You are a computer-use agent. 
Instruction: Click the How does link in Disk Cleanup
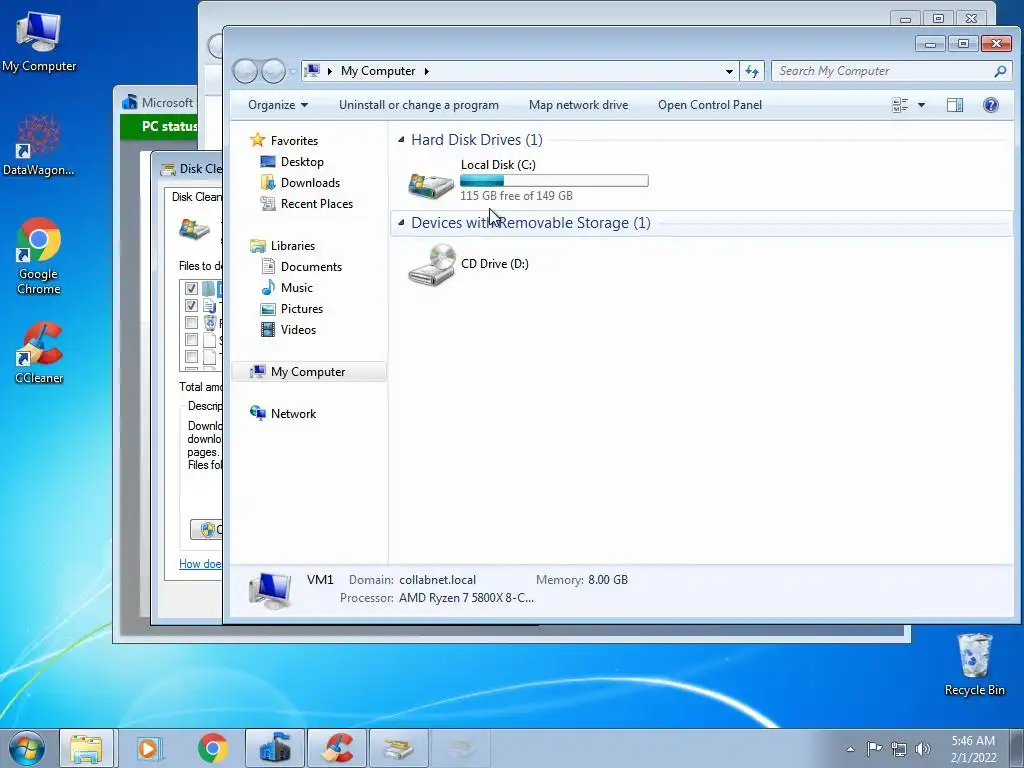[x=200, y=564]
